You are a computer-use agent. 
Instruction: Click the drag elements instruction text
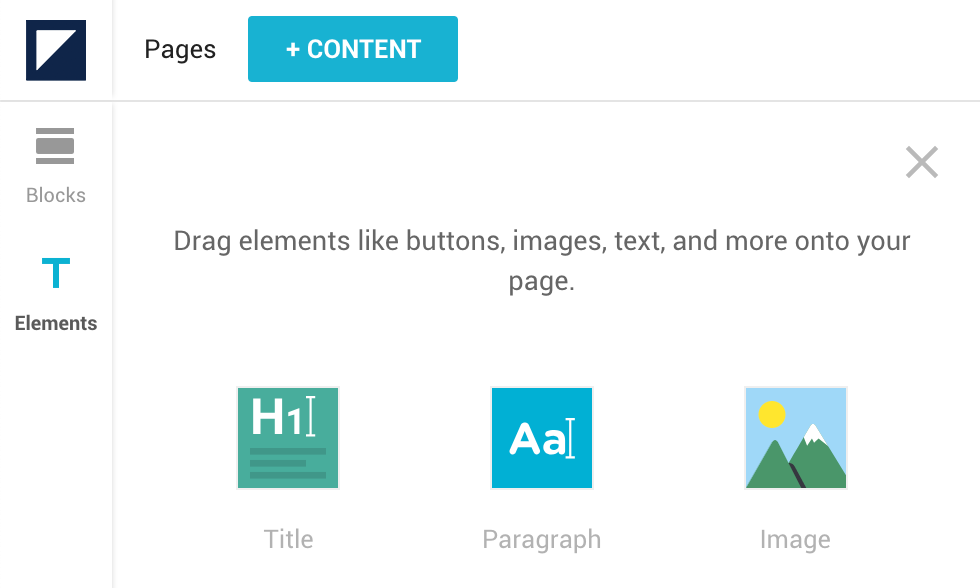[542, 261]
